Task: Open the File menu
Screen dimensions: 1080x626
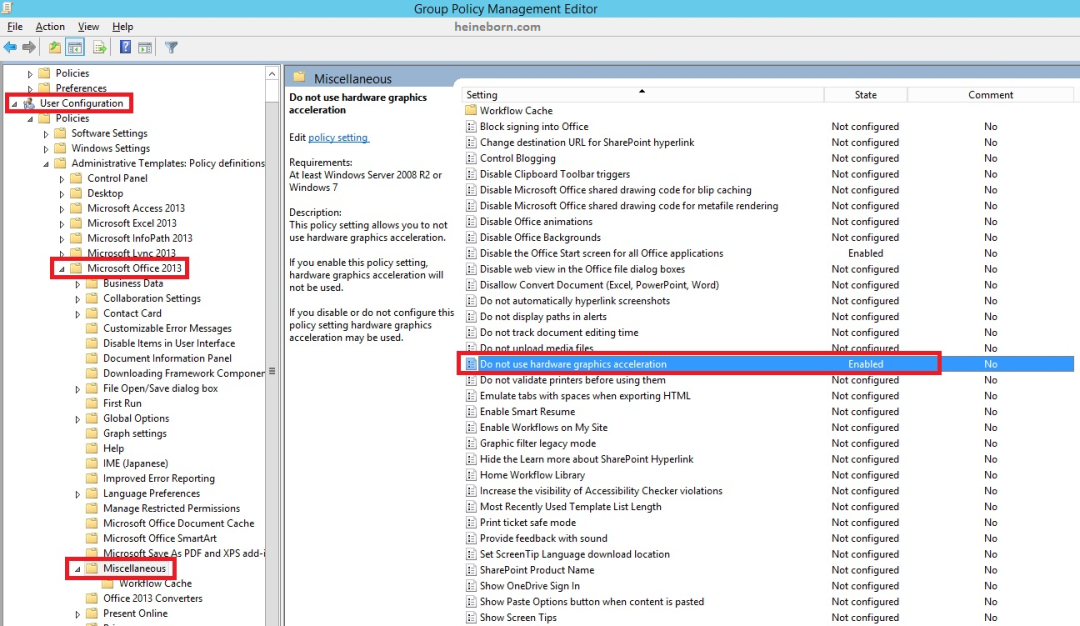Action: tap(14, 26)
